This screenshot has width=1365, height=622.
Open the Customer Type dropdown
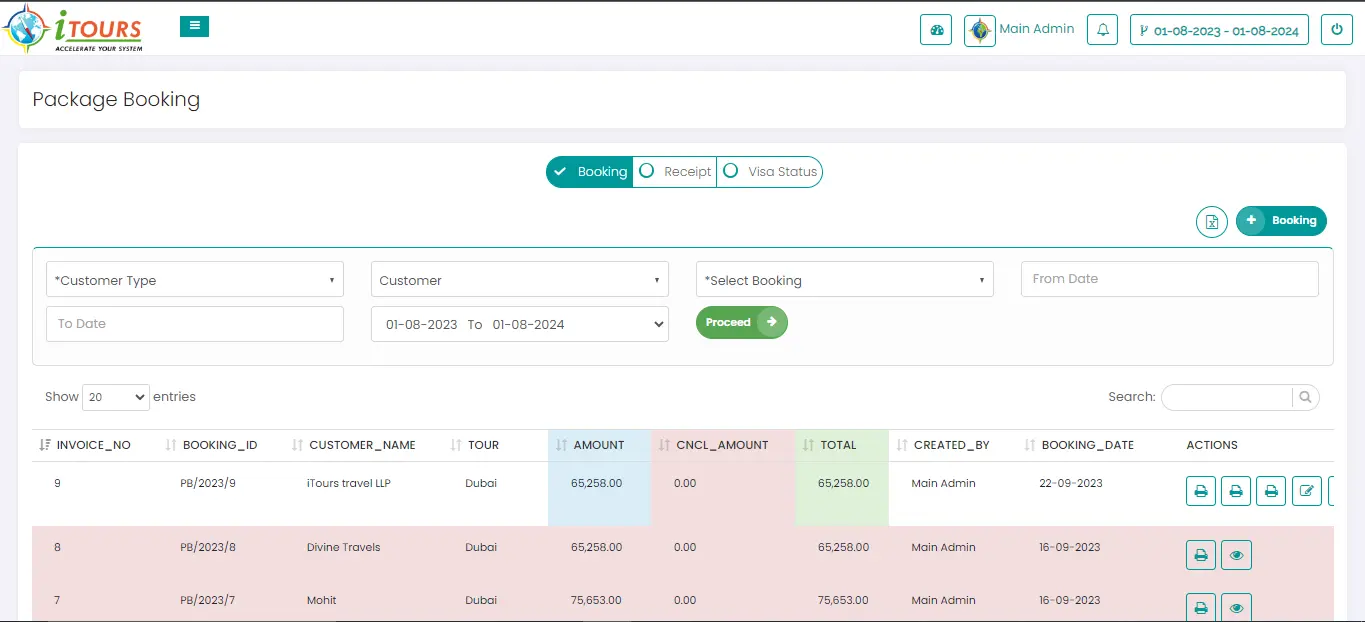coord(195,280)
